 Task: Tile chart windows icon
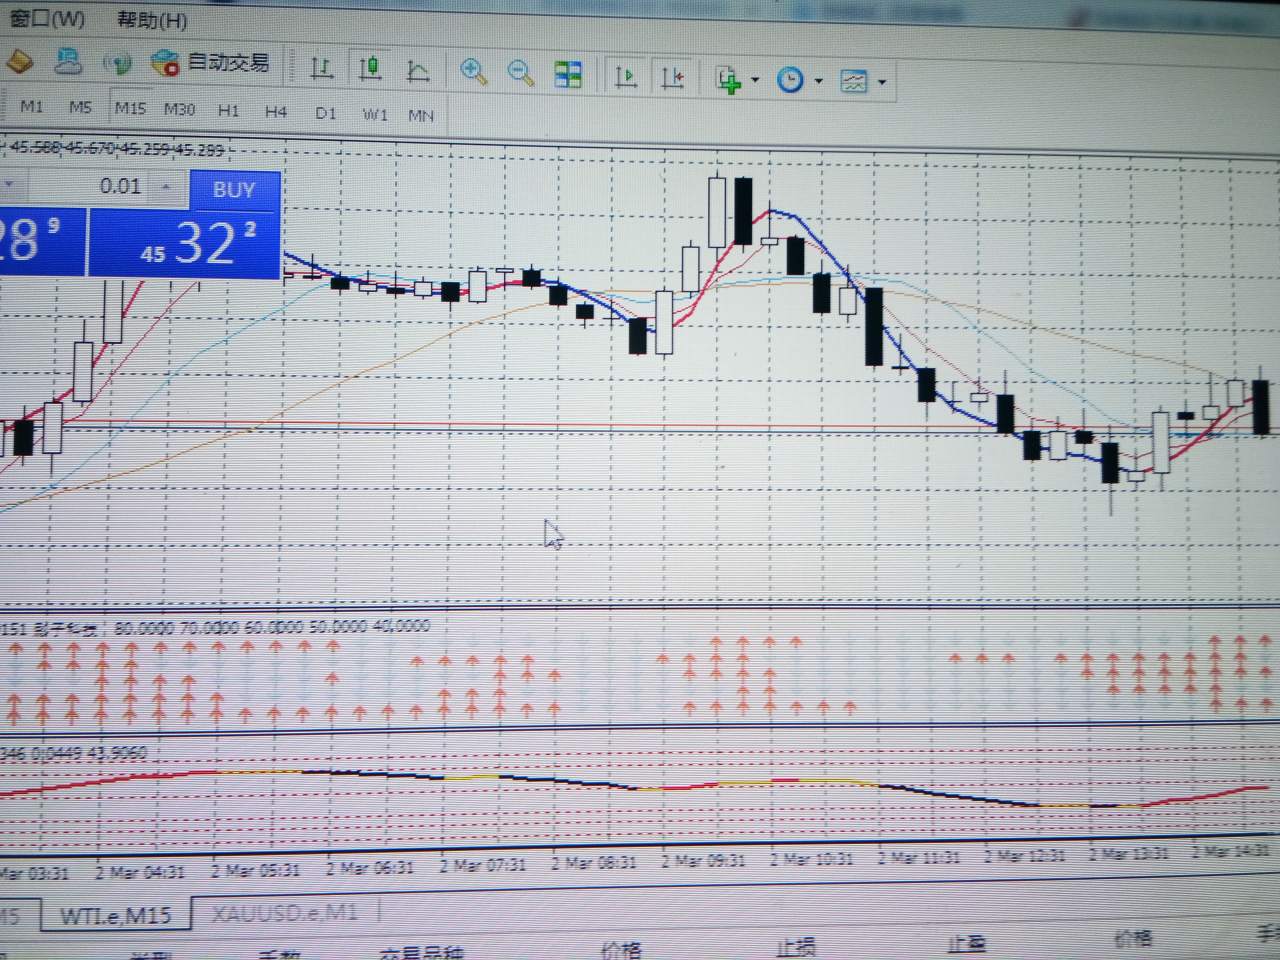568,74
